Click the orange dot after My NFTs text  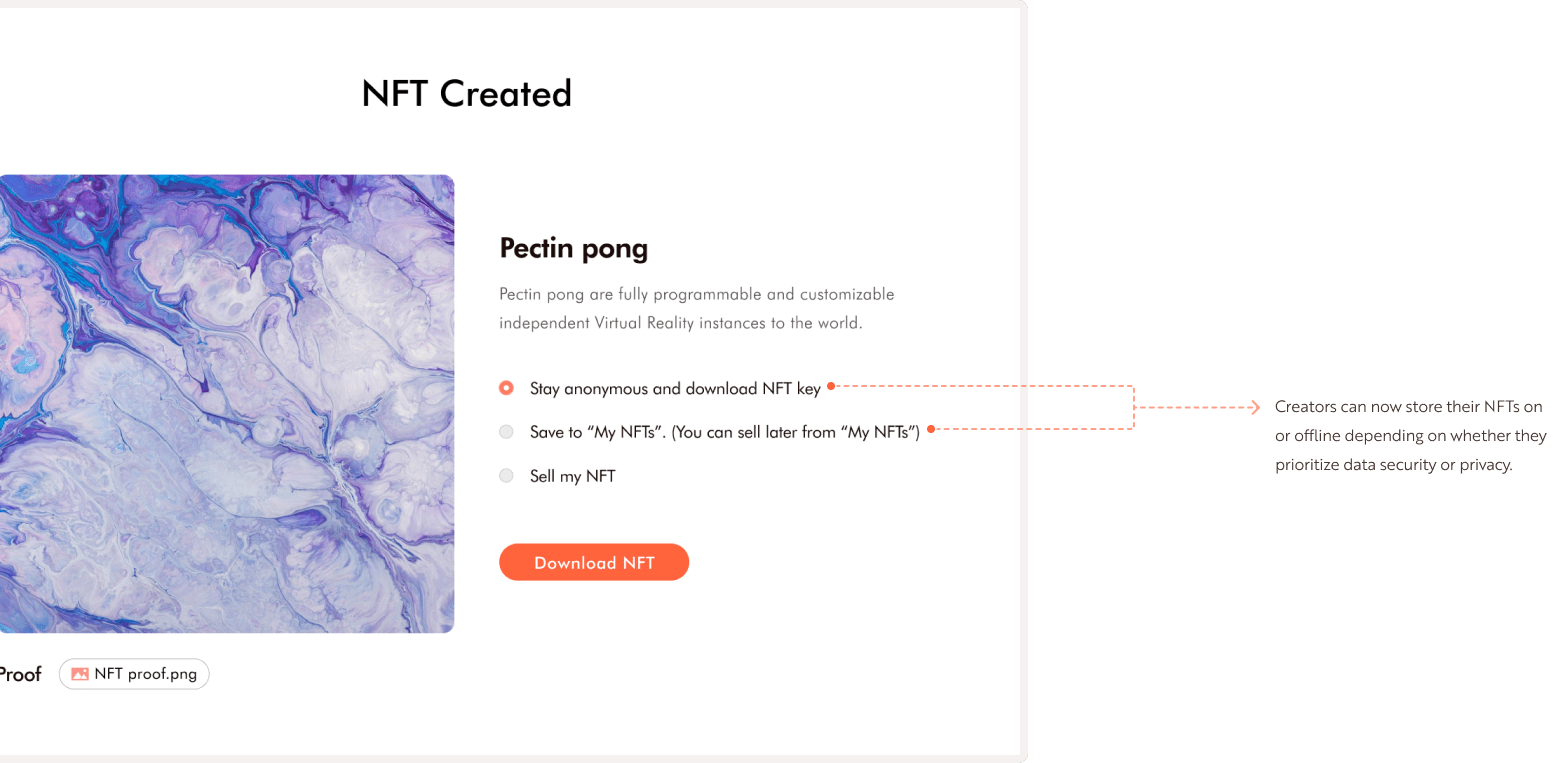point(931,429)
